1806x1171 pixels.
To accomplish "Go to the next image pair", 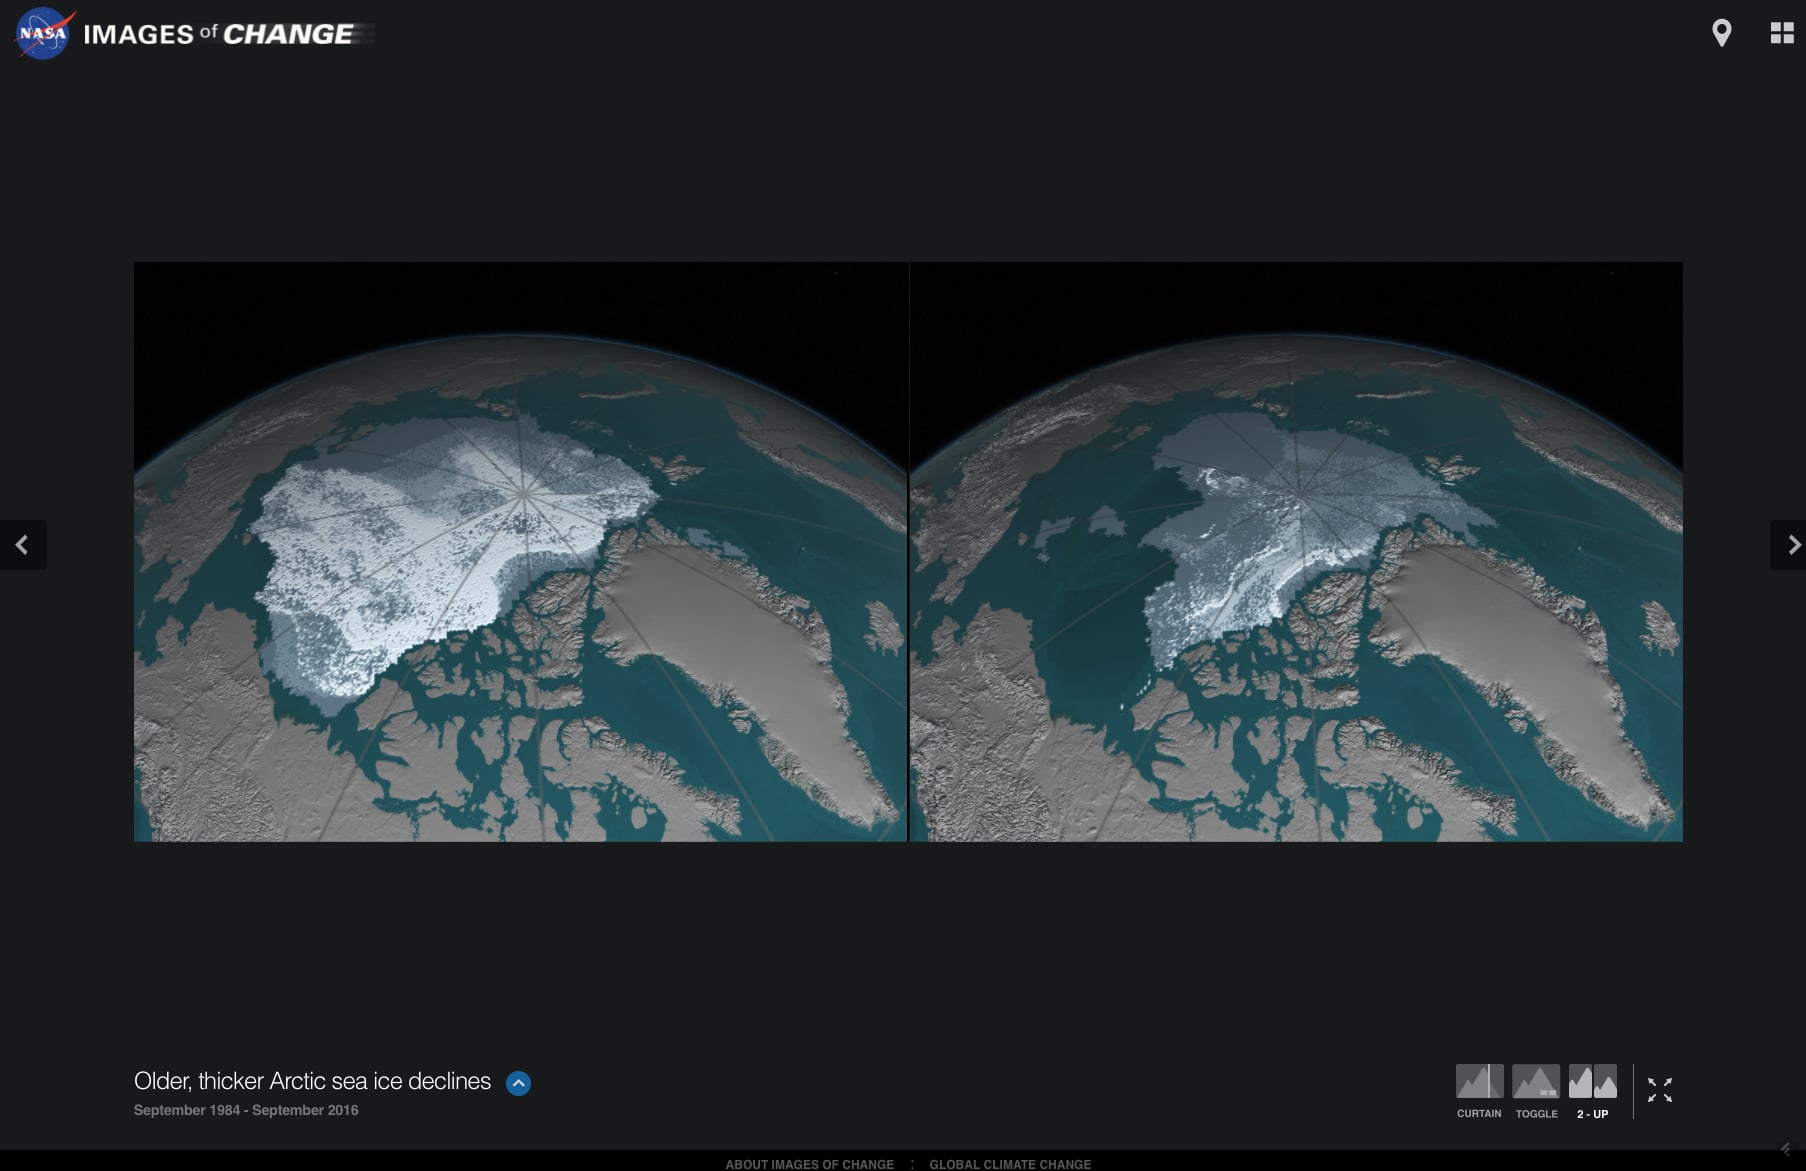I will [1788, 545].
